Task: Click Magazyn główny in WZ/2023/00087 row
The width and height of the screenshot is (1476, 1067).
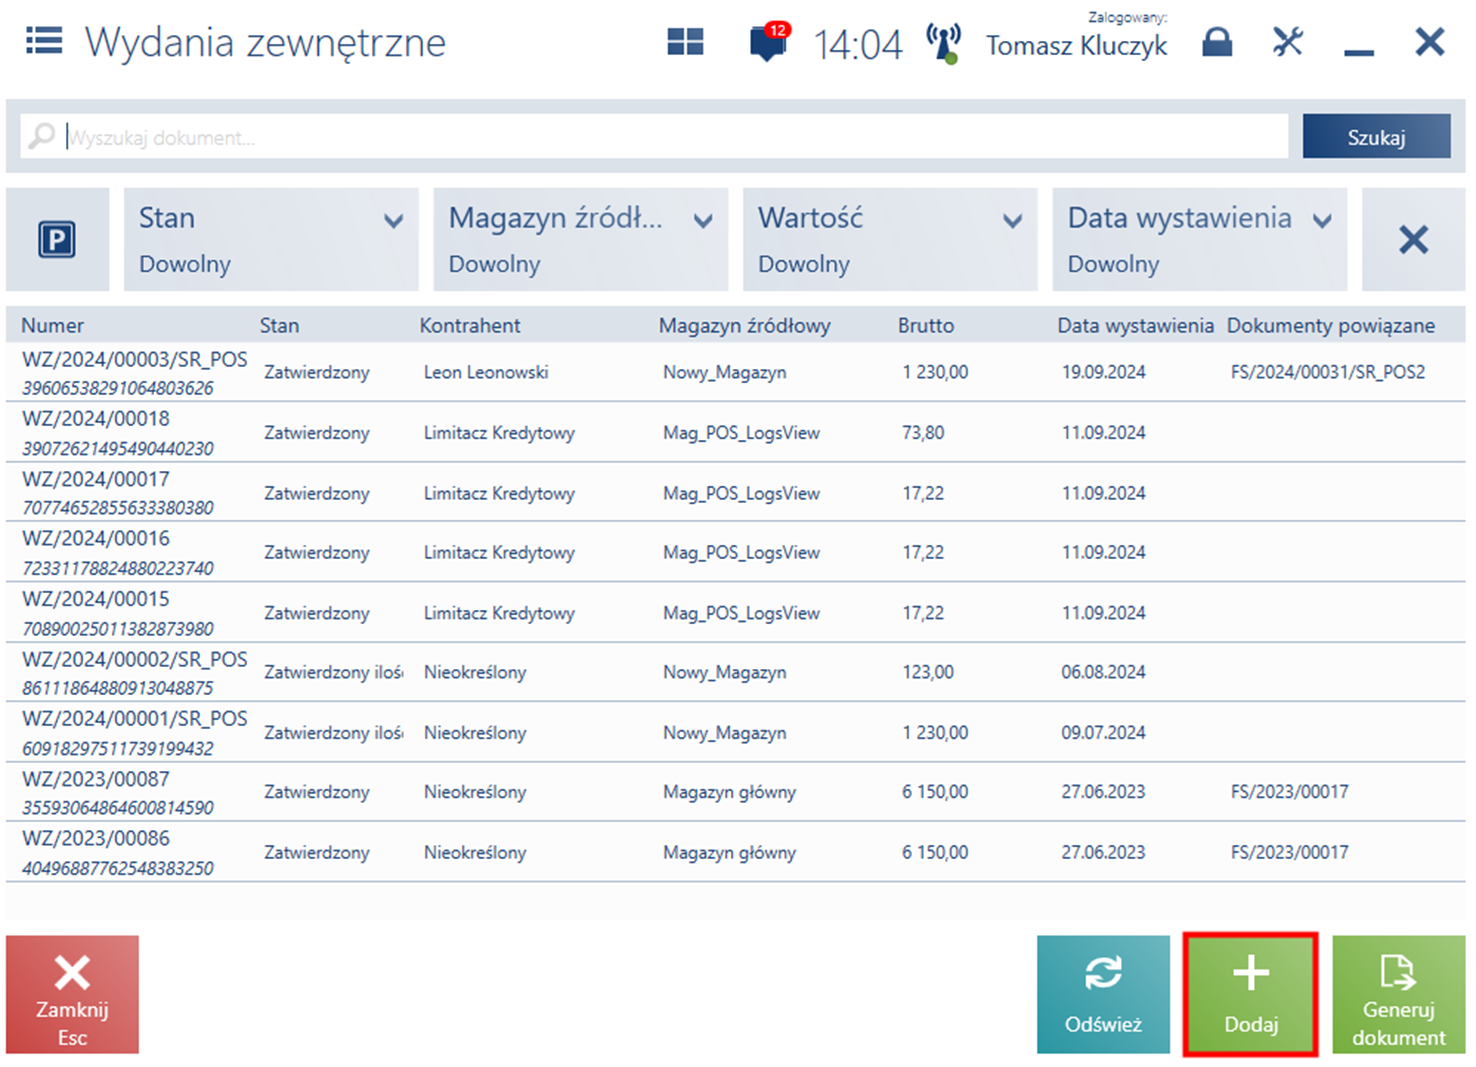Action: (729, 792)
